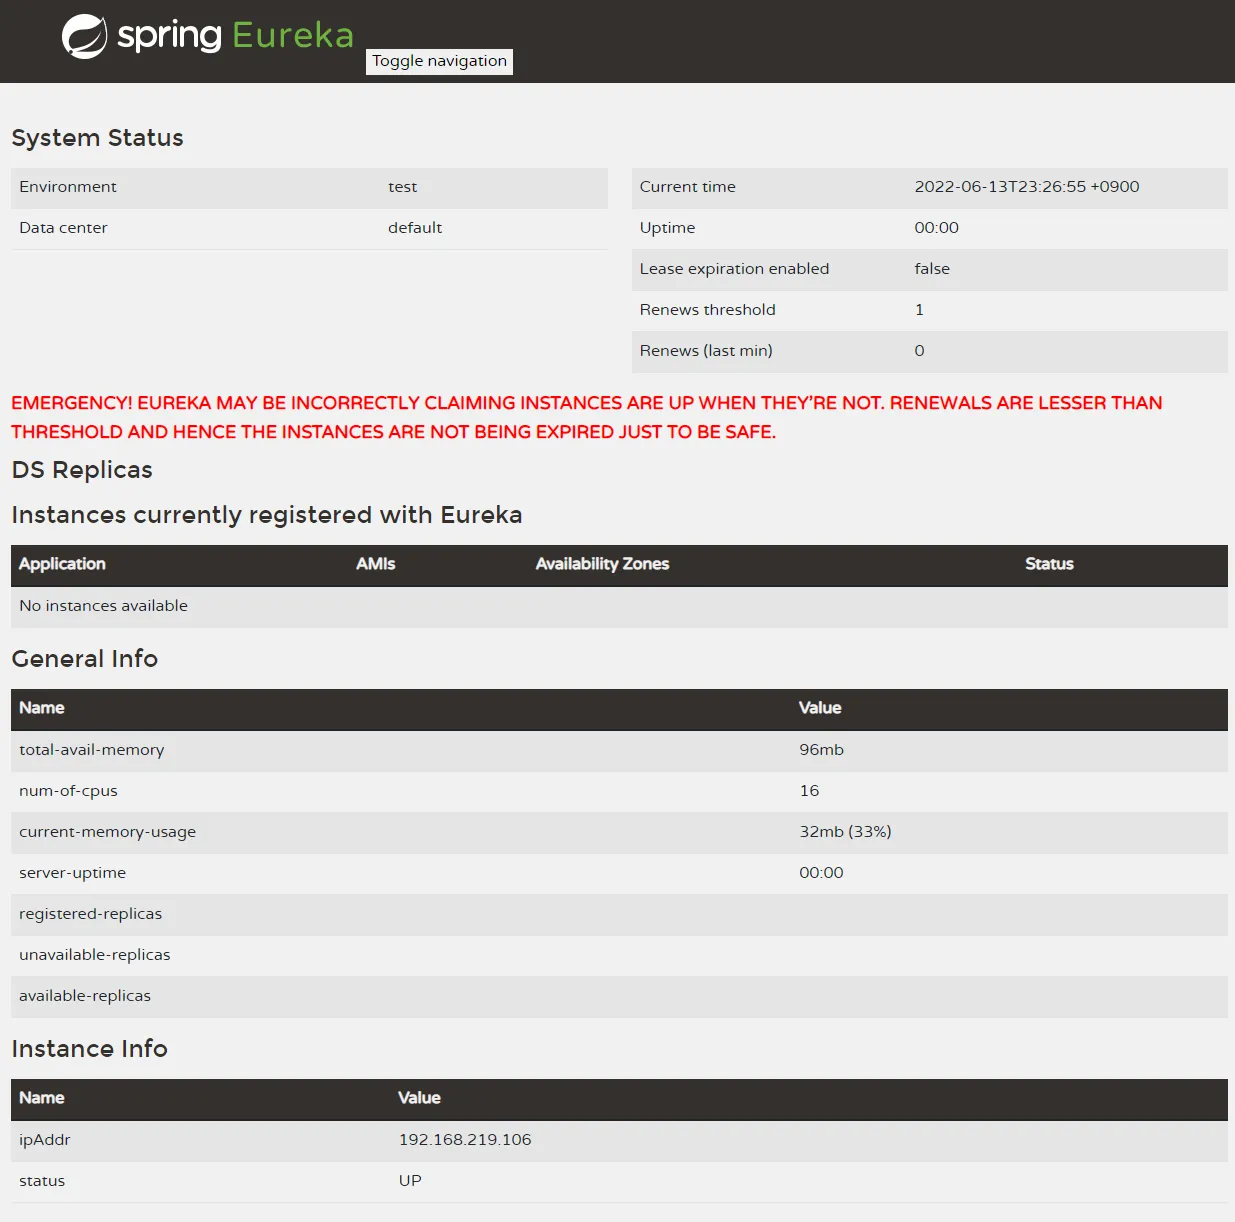This screenshot has width=1235, height=1222.
Task: Select the System Status heading
Action: pyautogui.click(x=97, y=138)
